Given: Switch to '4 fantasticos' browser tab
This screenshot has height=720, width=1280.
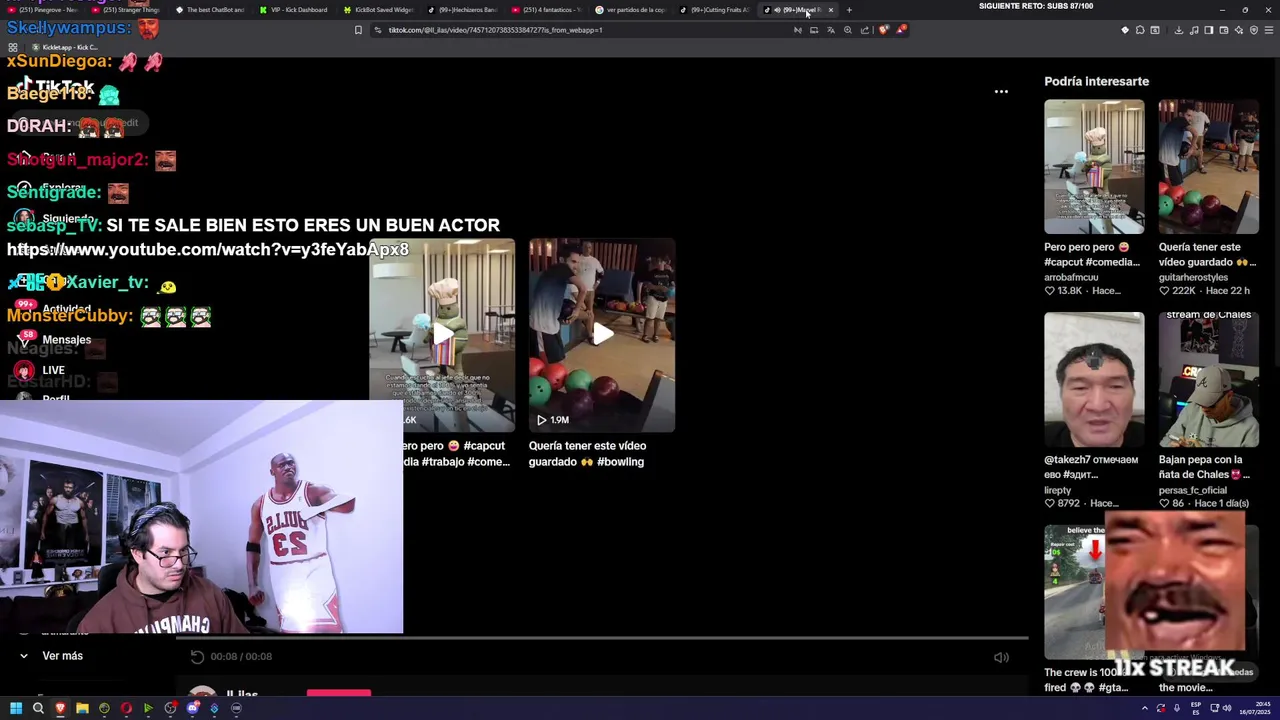Looking at the screenshot, I should click(545, 10).
